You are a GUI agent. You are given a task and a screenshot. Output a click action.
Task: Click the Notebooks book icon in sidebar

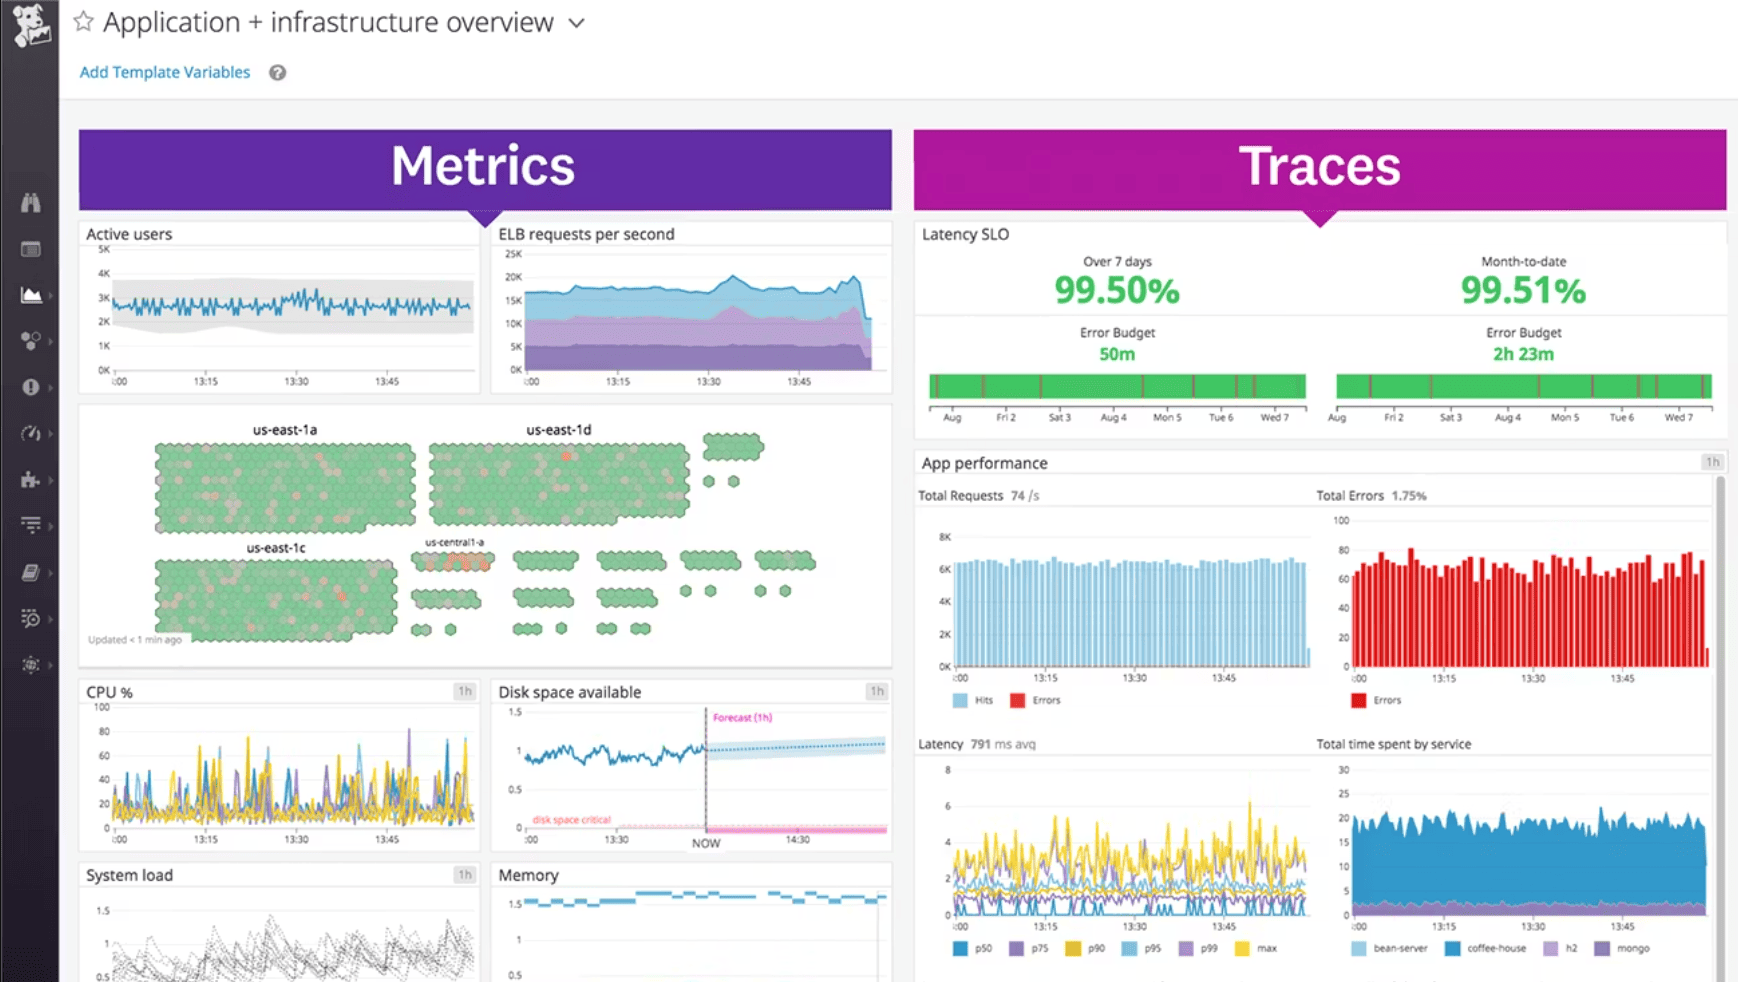(x=31, y=572)
